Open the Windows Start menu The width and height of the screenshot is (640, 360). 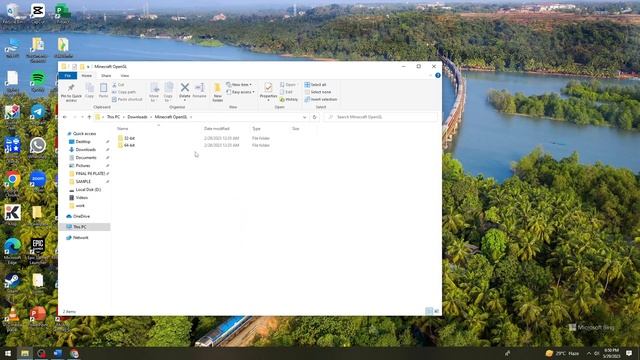click(x=8, y=353)
